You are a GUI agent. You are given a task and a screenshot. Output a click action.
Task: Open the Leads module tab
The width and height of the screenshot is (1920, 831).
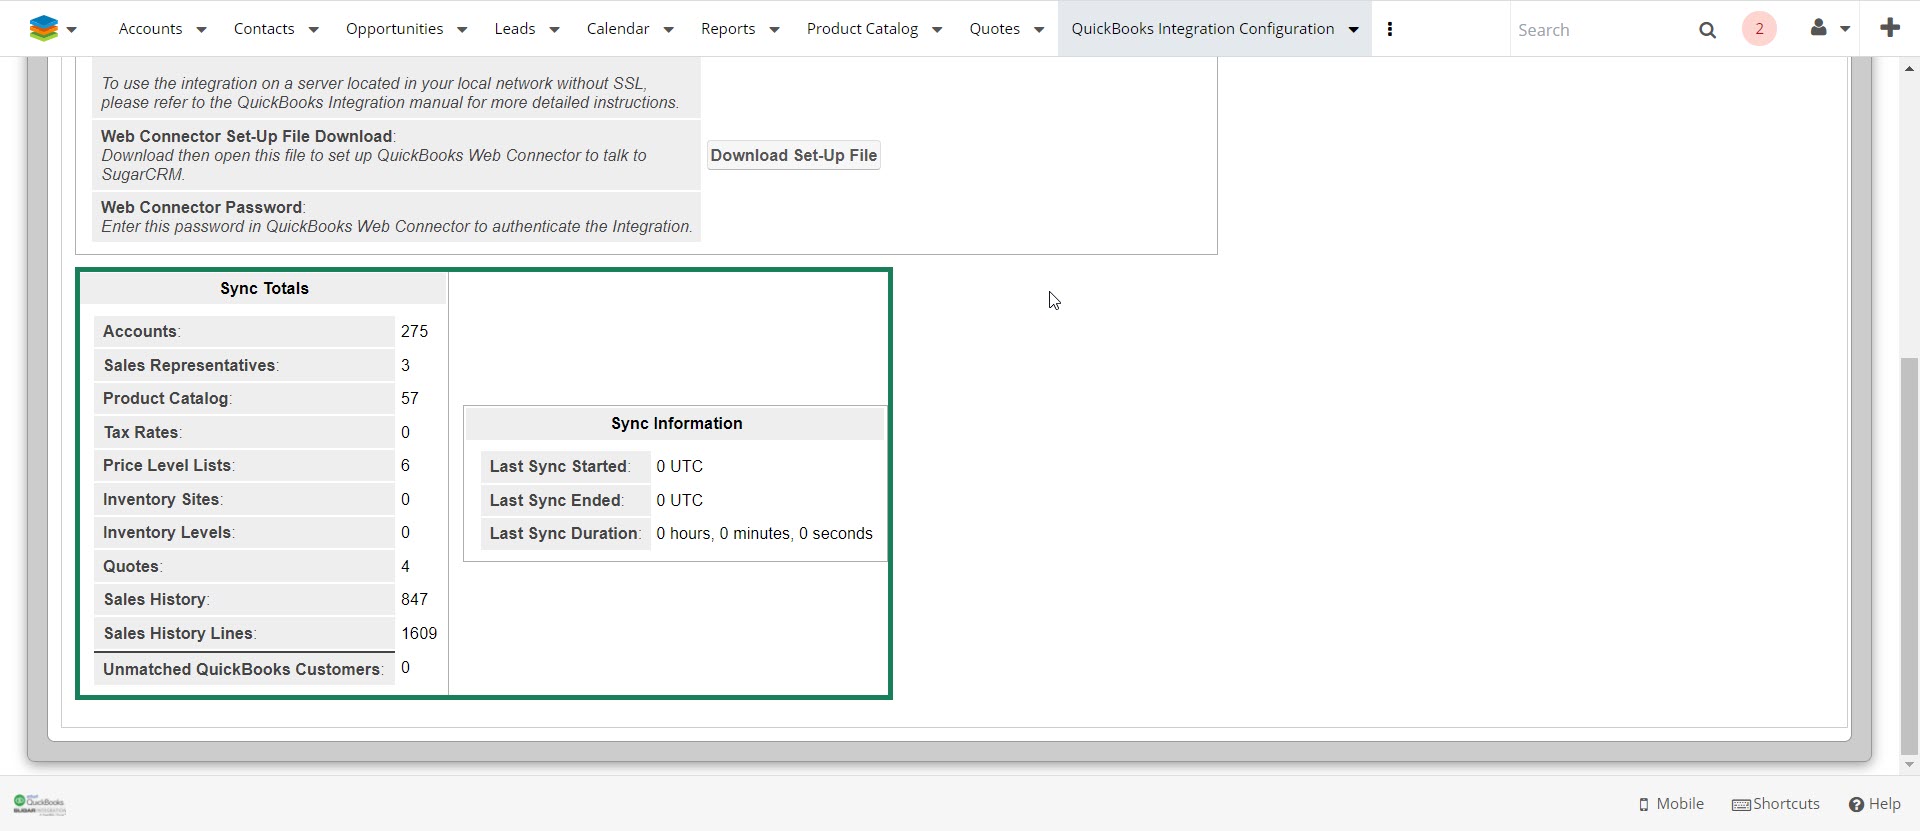click(x=514, y=29)
